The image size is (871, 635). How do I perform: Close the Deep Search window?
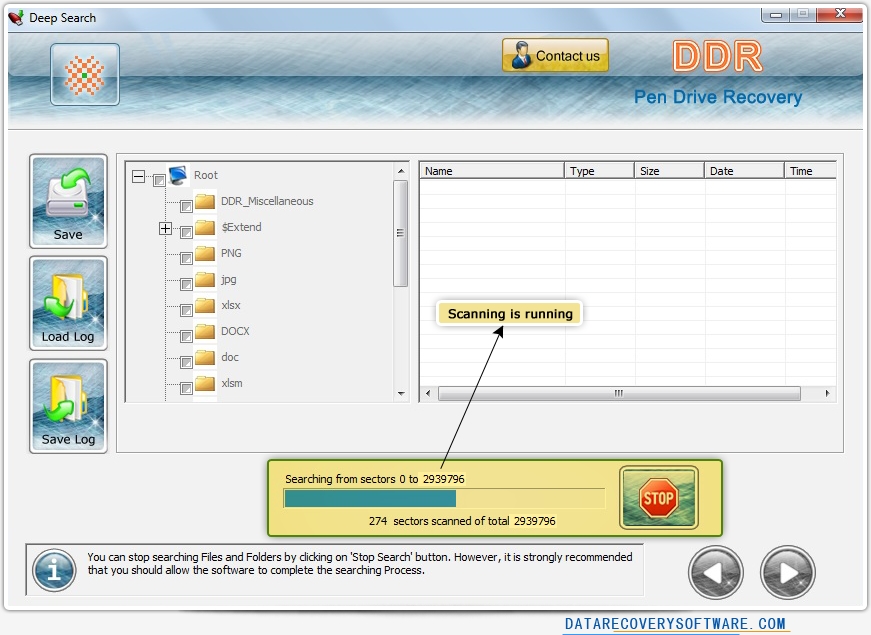coord(840,14)
